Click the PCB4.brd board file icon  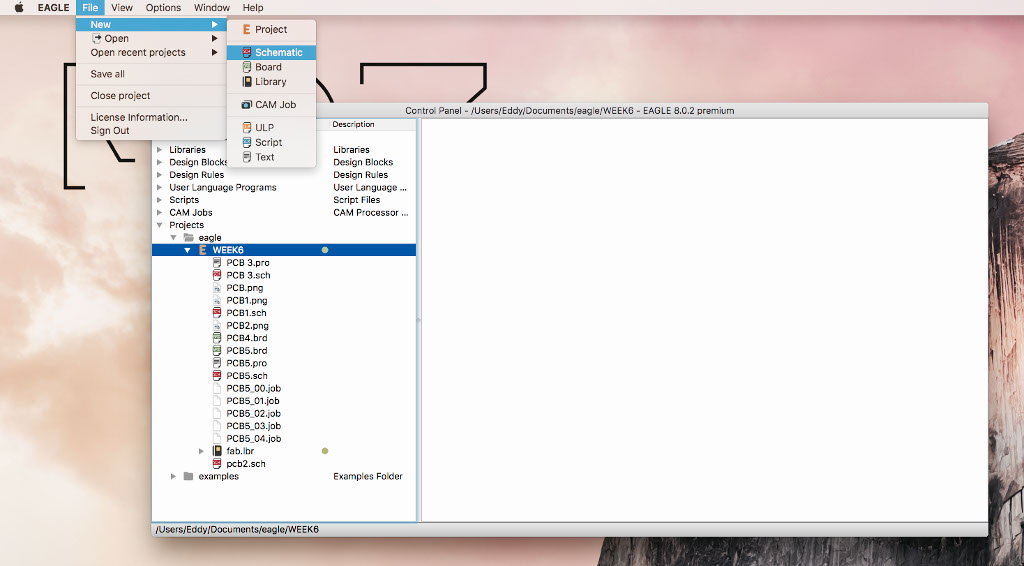[217, 338]
